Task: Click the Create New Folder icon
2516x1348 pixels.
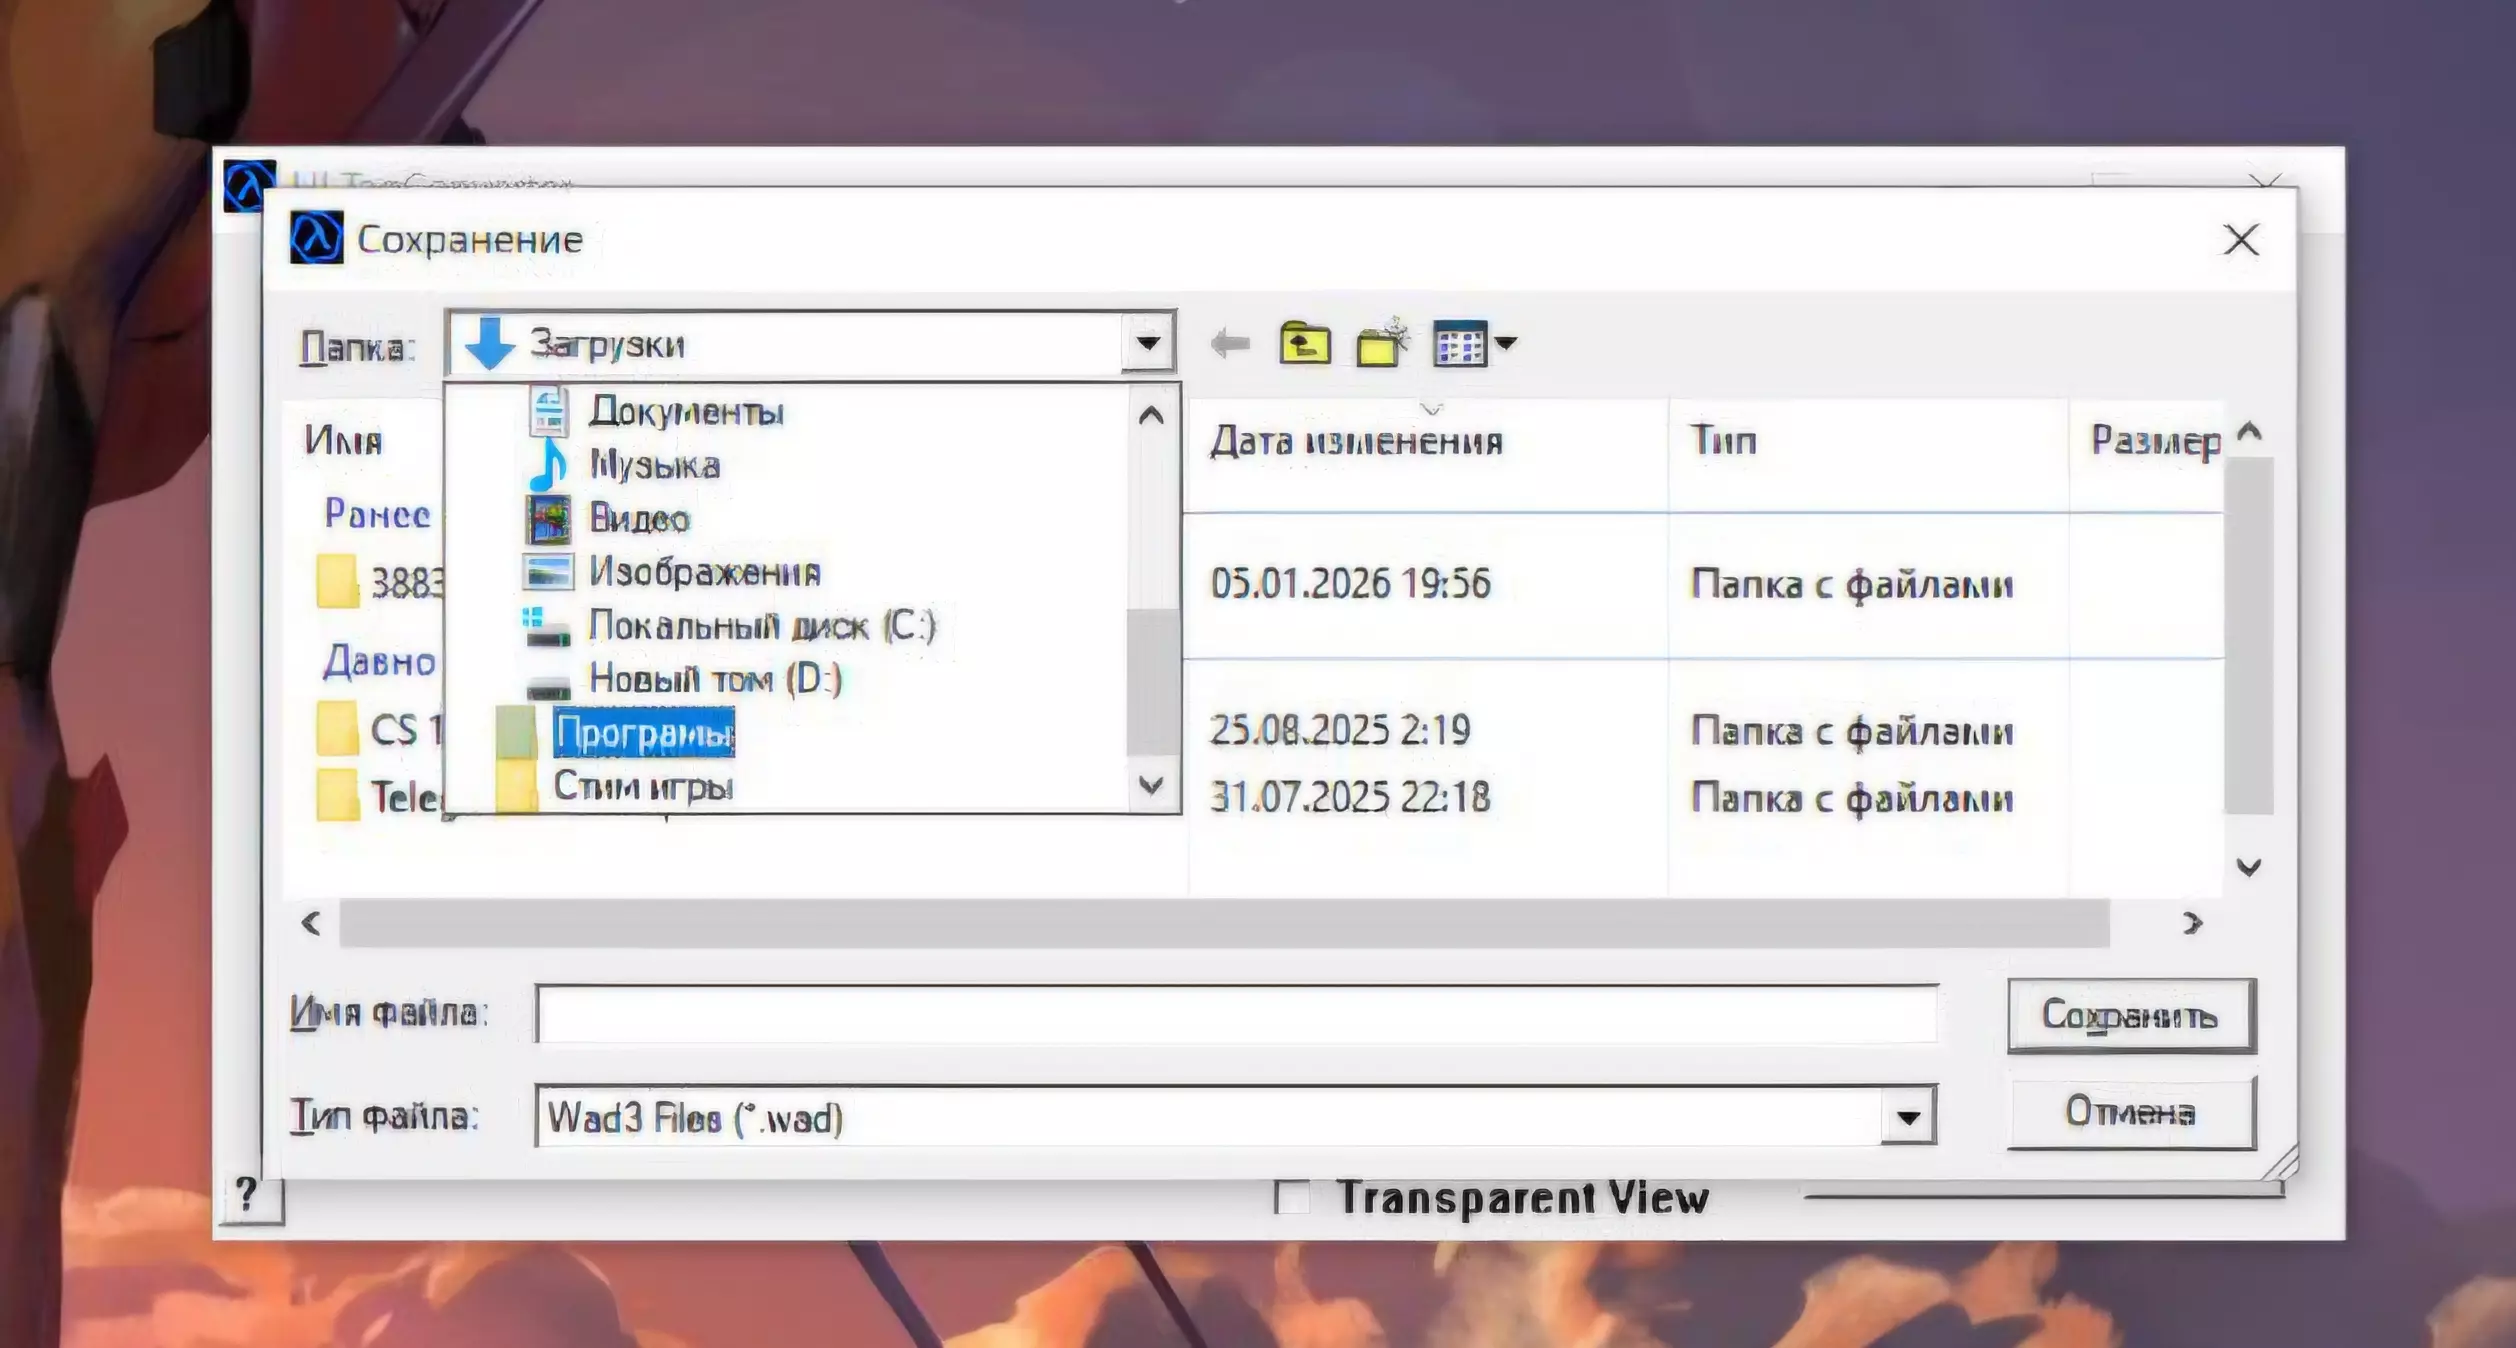Action: (x=1381, y=345)
